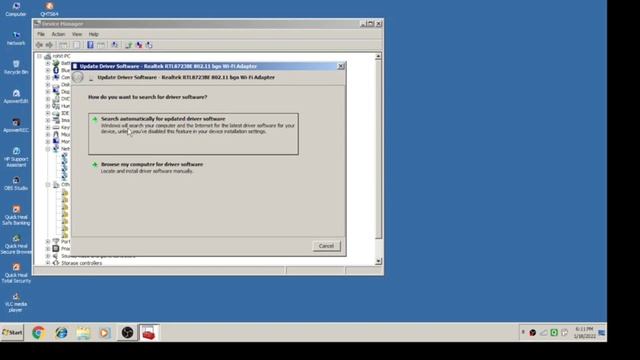Click the Update Driver Software toolbar icon

click(x=129, y=45)
